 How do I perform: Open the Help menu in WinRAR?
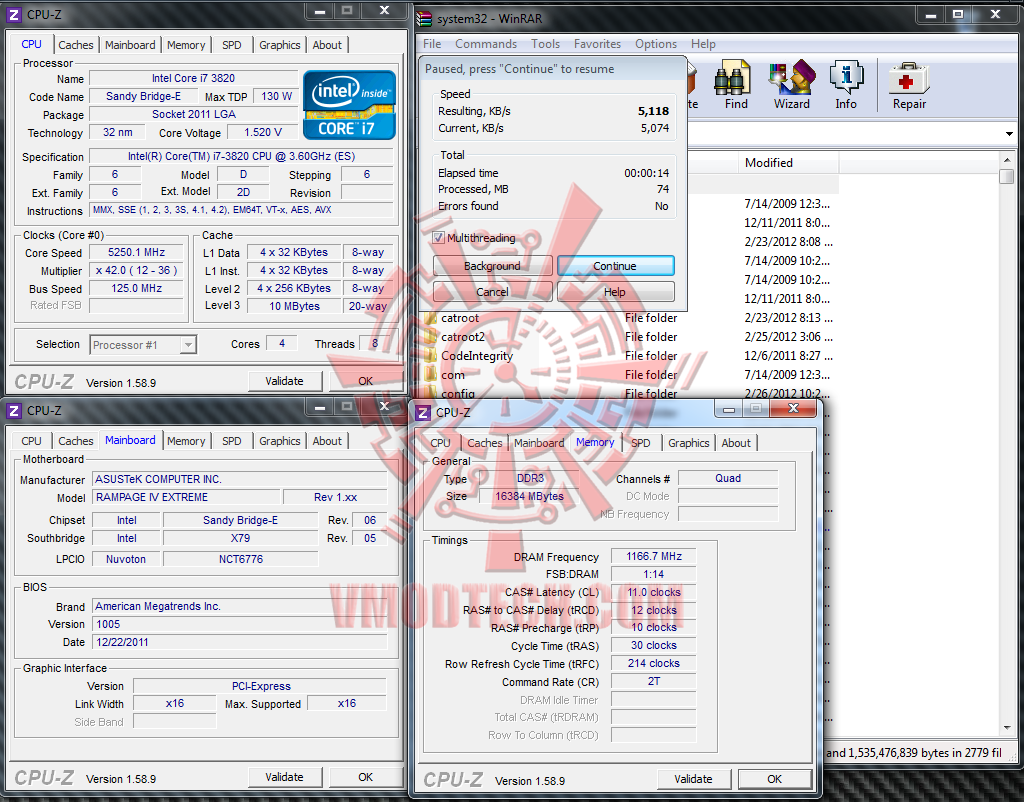pos(703,44)
